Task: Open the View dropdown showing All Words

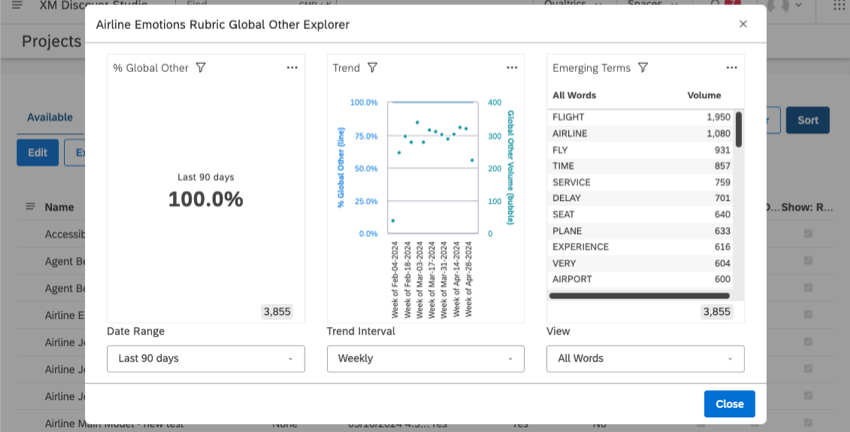Action: pos(645,358)
